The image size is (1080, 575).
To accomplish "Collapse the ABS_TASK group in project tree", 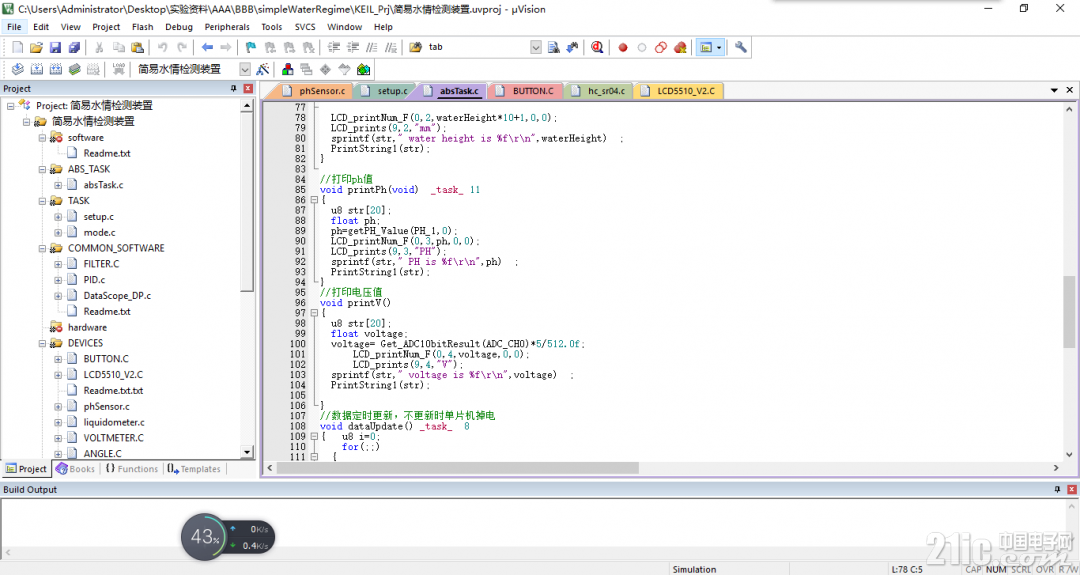I will [43, 169].
